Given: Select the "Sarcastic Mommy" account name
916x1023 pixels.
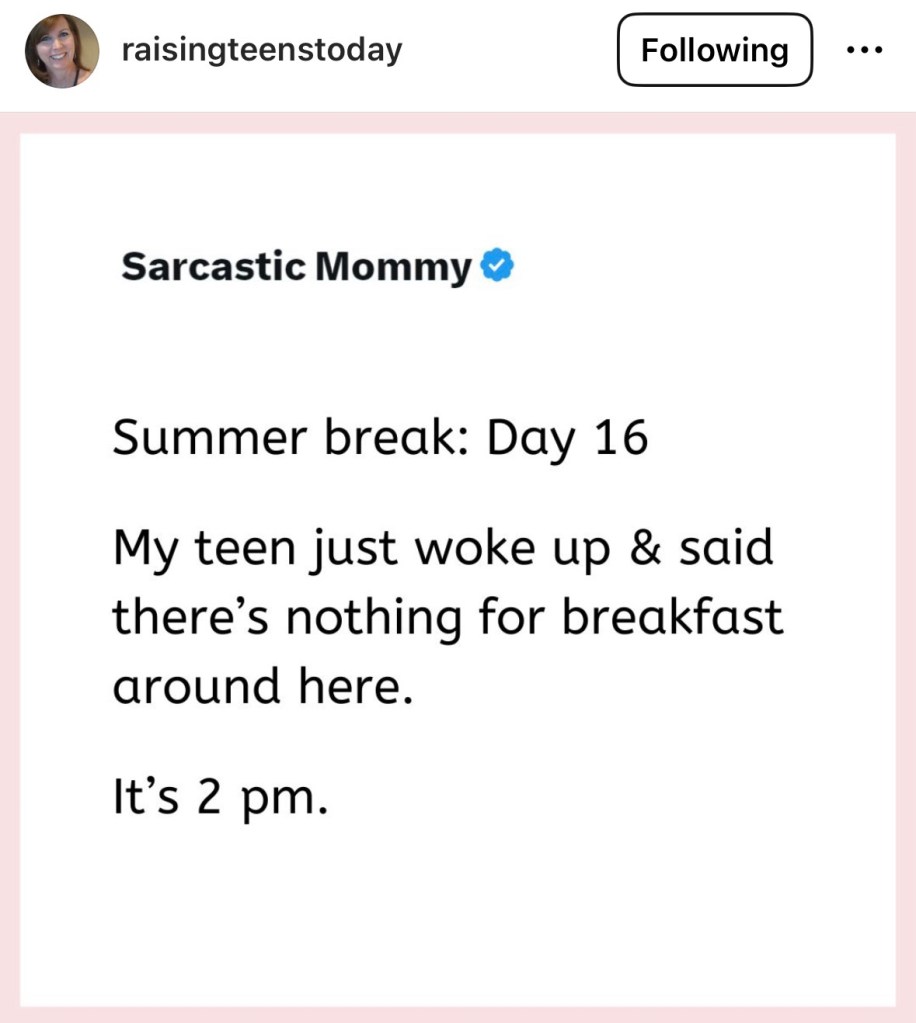Looking at the screenshot, I should (296, 267).
